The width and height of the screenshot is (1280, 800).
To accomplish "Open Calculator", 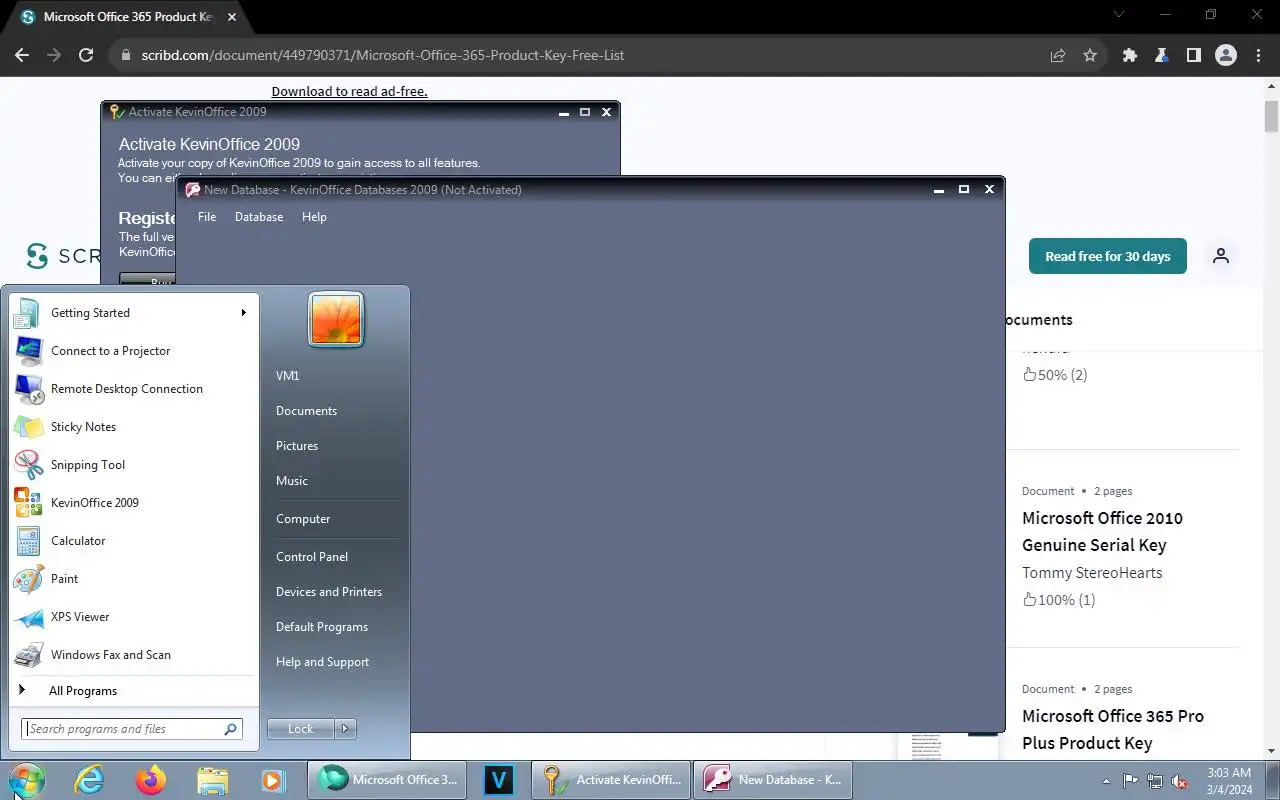I will point(133,541).
